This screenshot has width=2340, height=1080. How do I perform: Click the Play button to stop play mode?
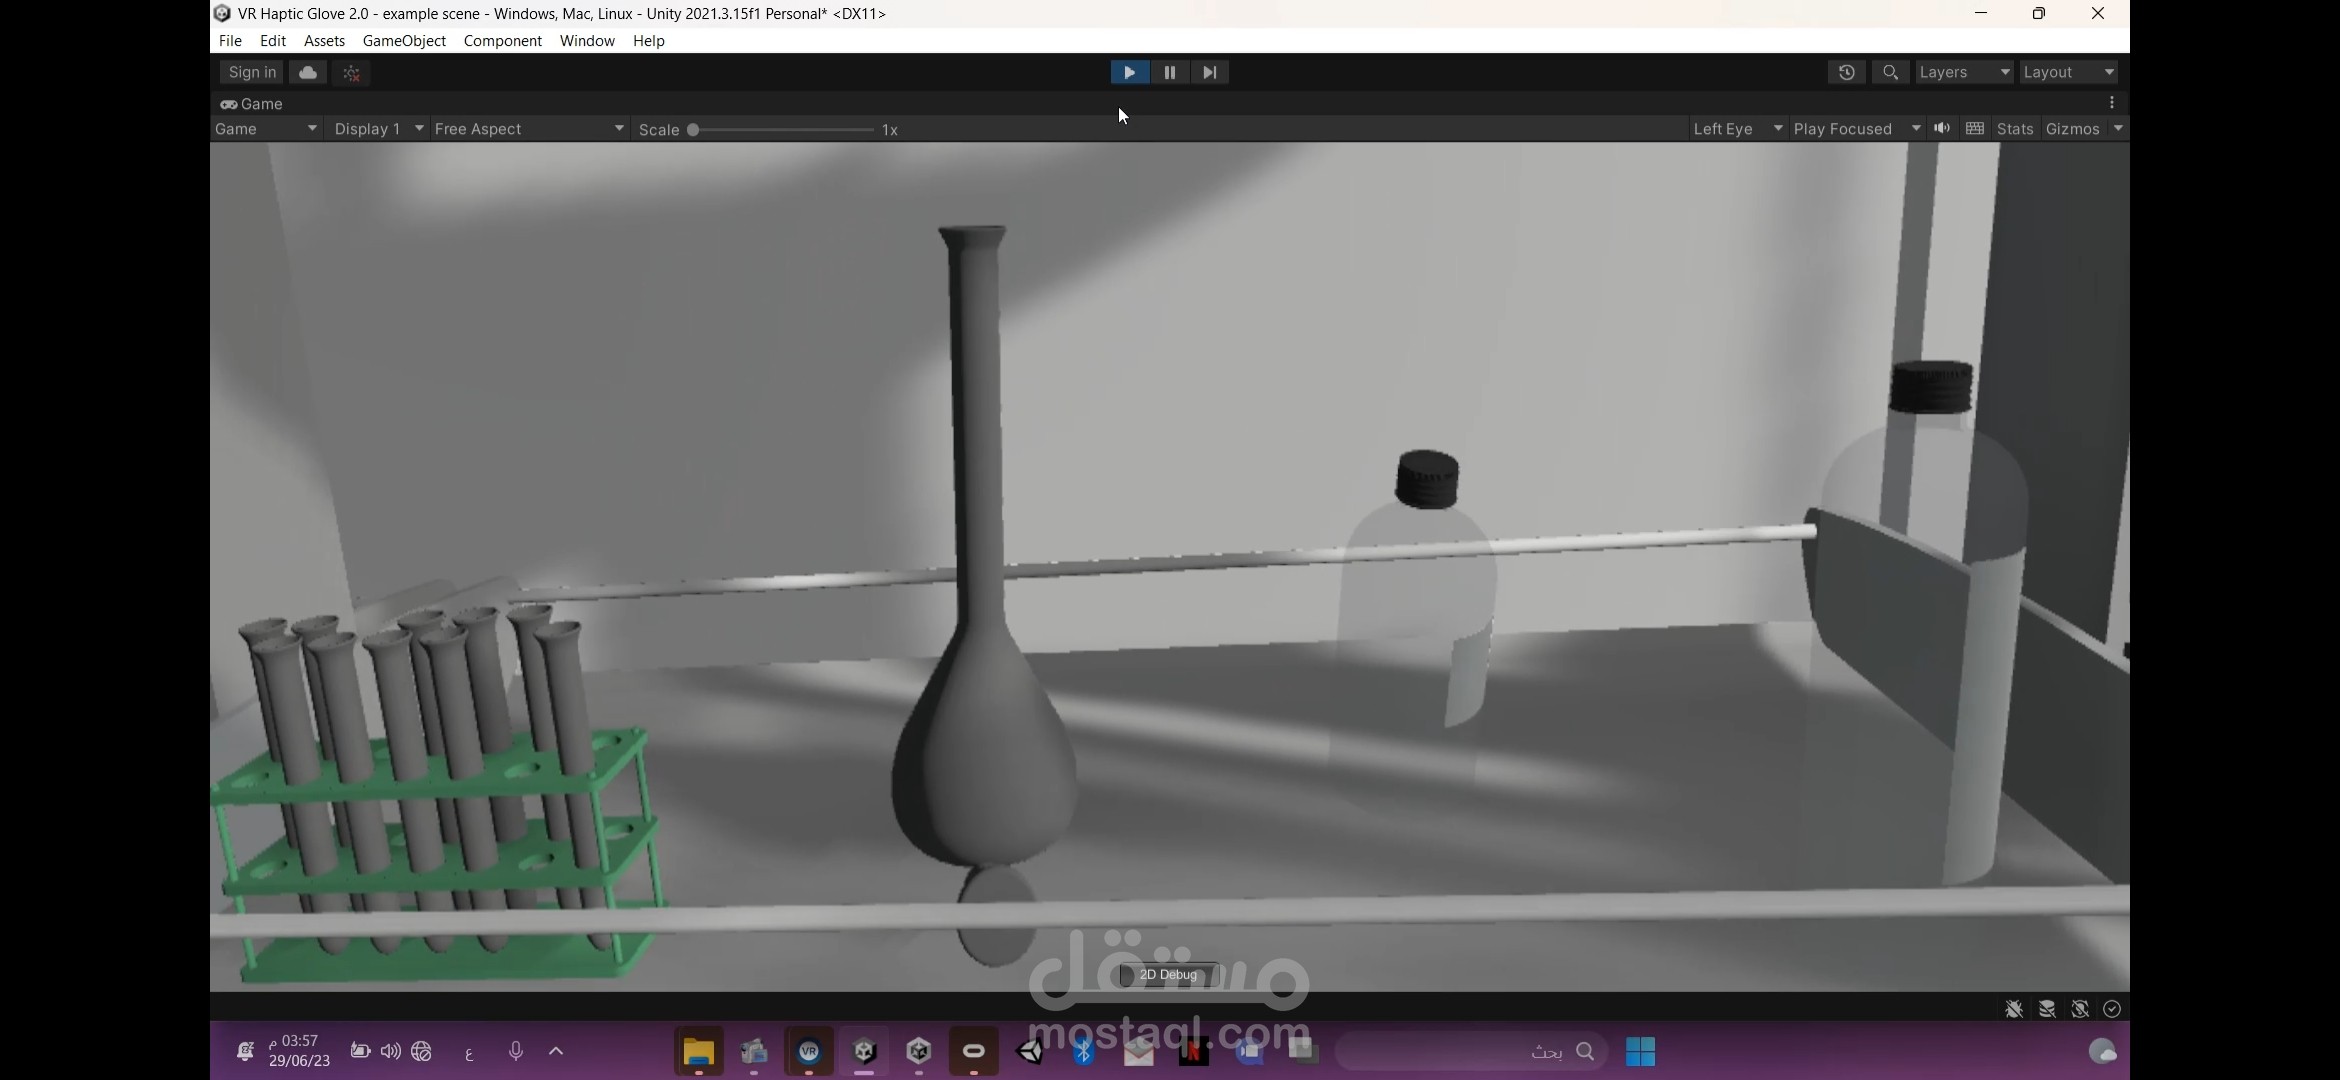(x=1129, y=72)
